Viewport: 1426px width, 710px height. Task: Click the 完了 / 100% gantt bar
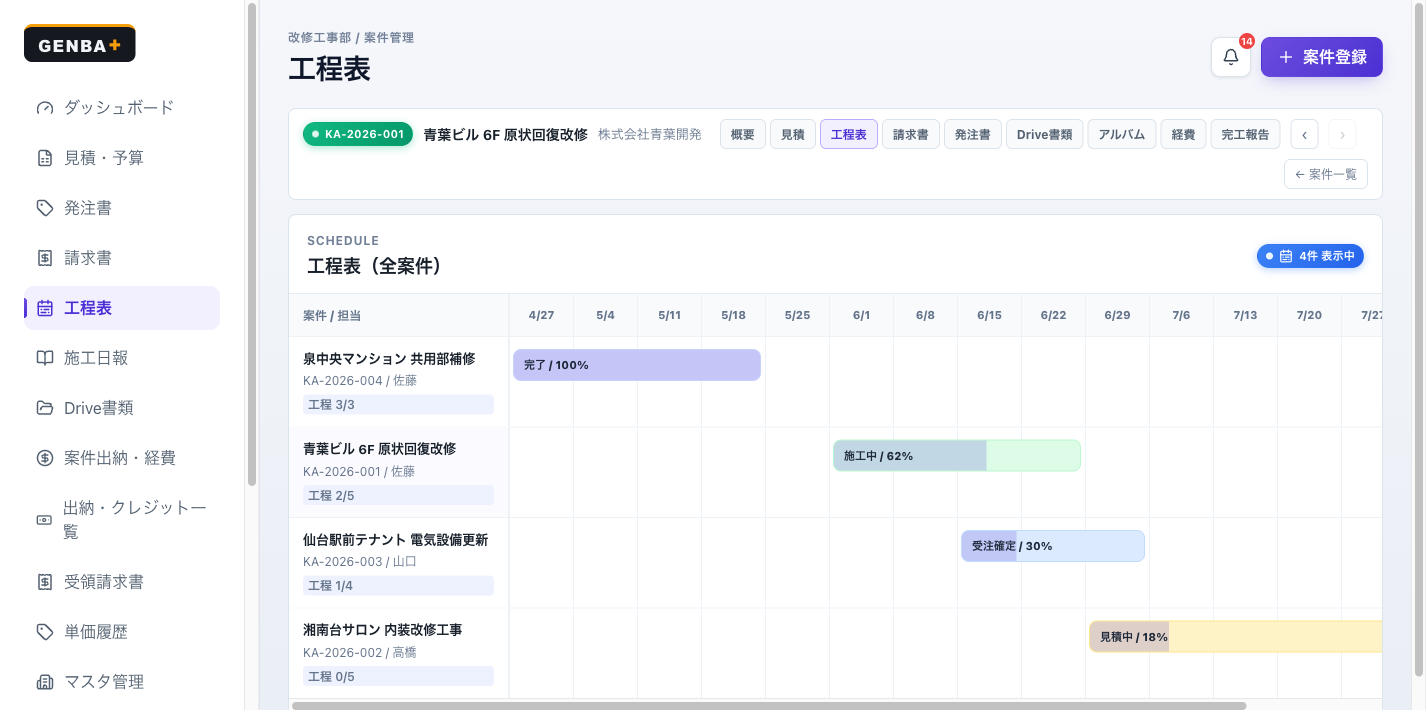point(637,365)
